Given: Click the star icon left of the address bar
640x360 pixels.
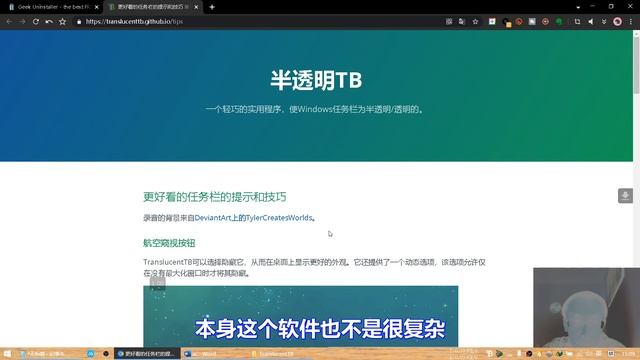Looking at the screenshot, I should (62, 22).
